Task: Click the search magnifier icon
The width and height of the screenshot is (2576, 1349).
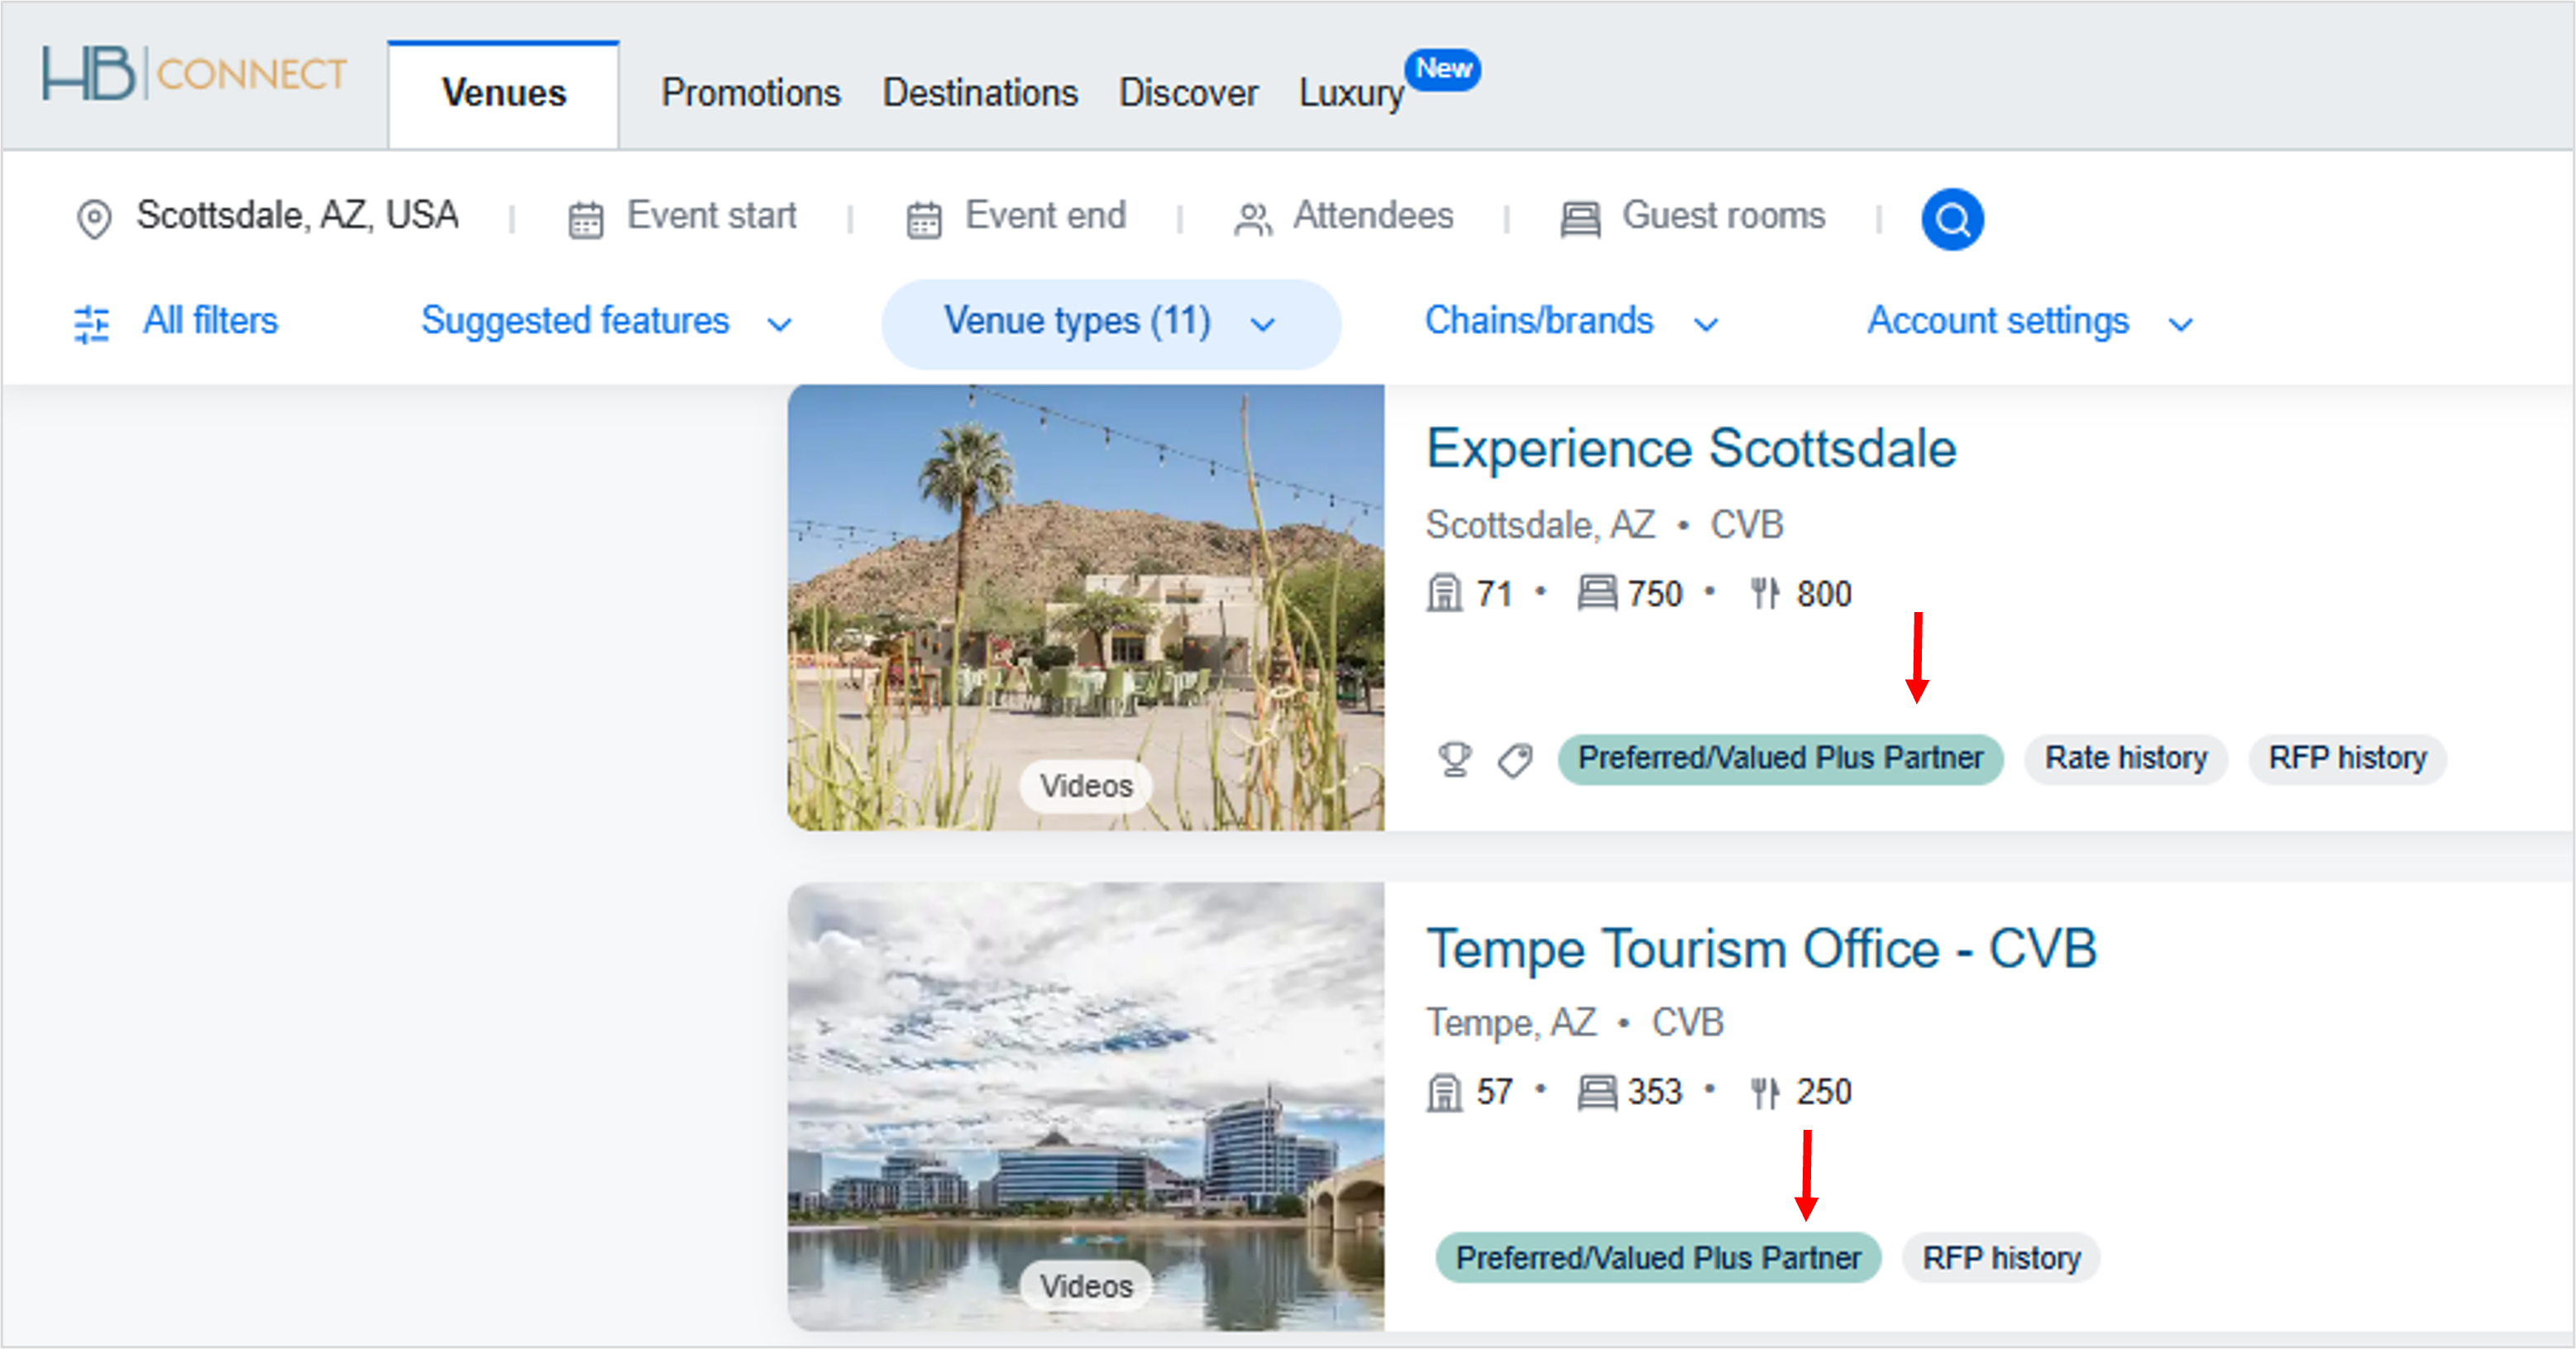Action: (1951, 218)
